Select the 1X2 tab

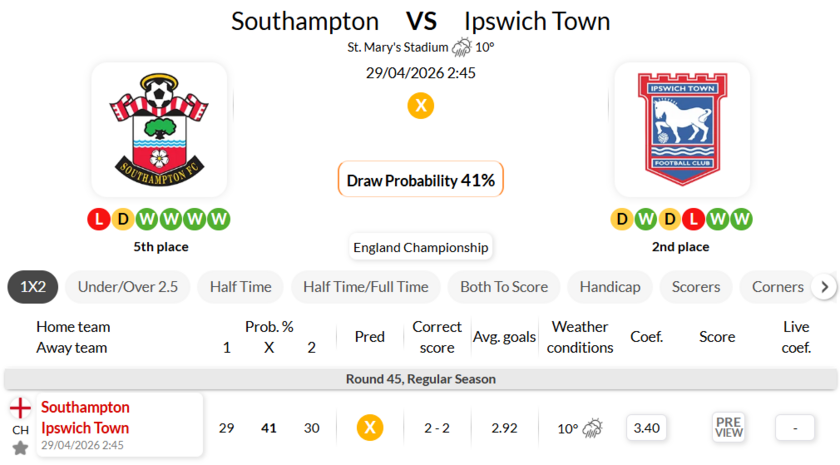tap(33, 287)
